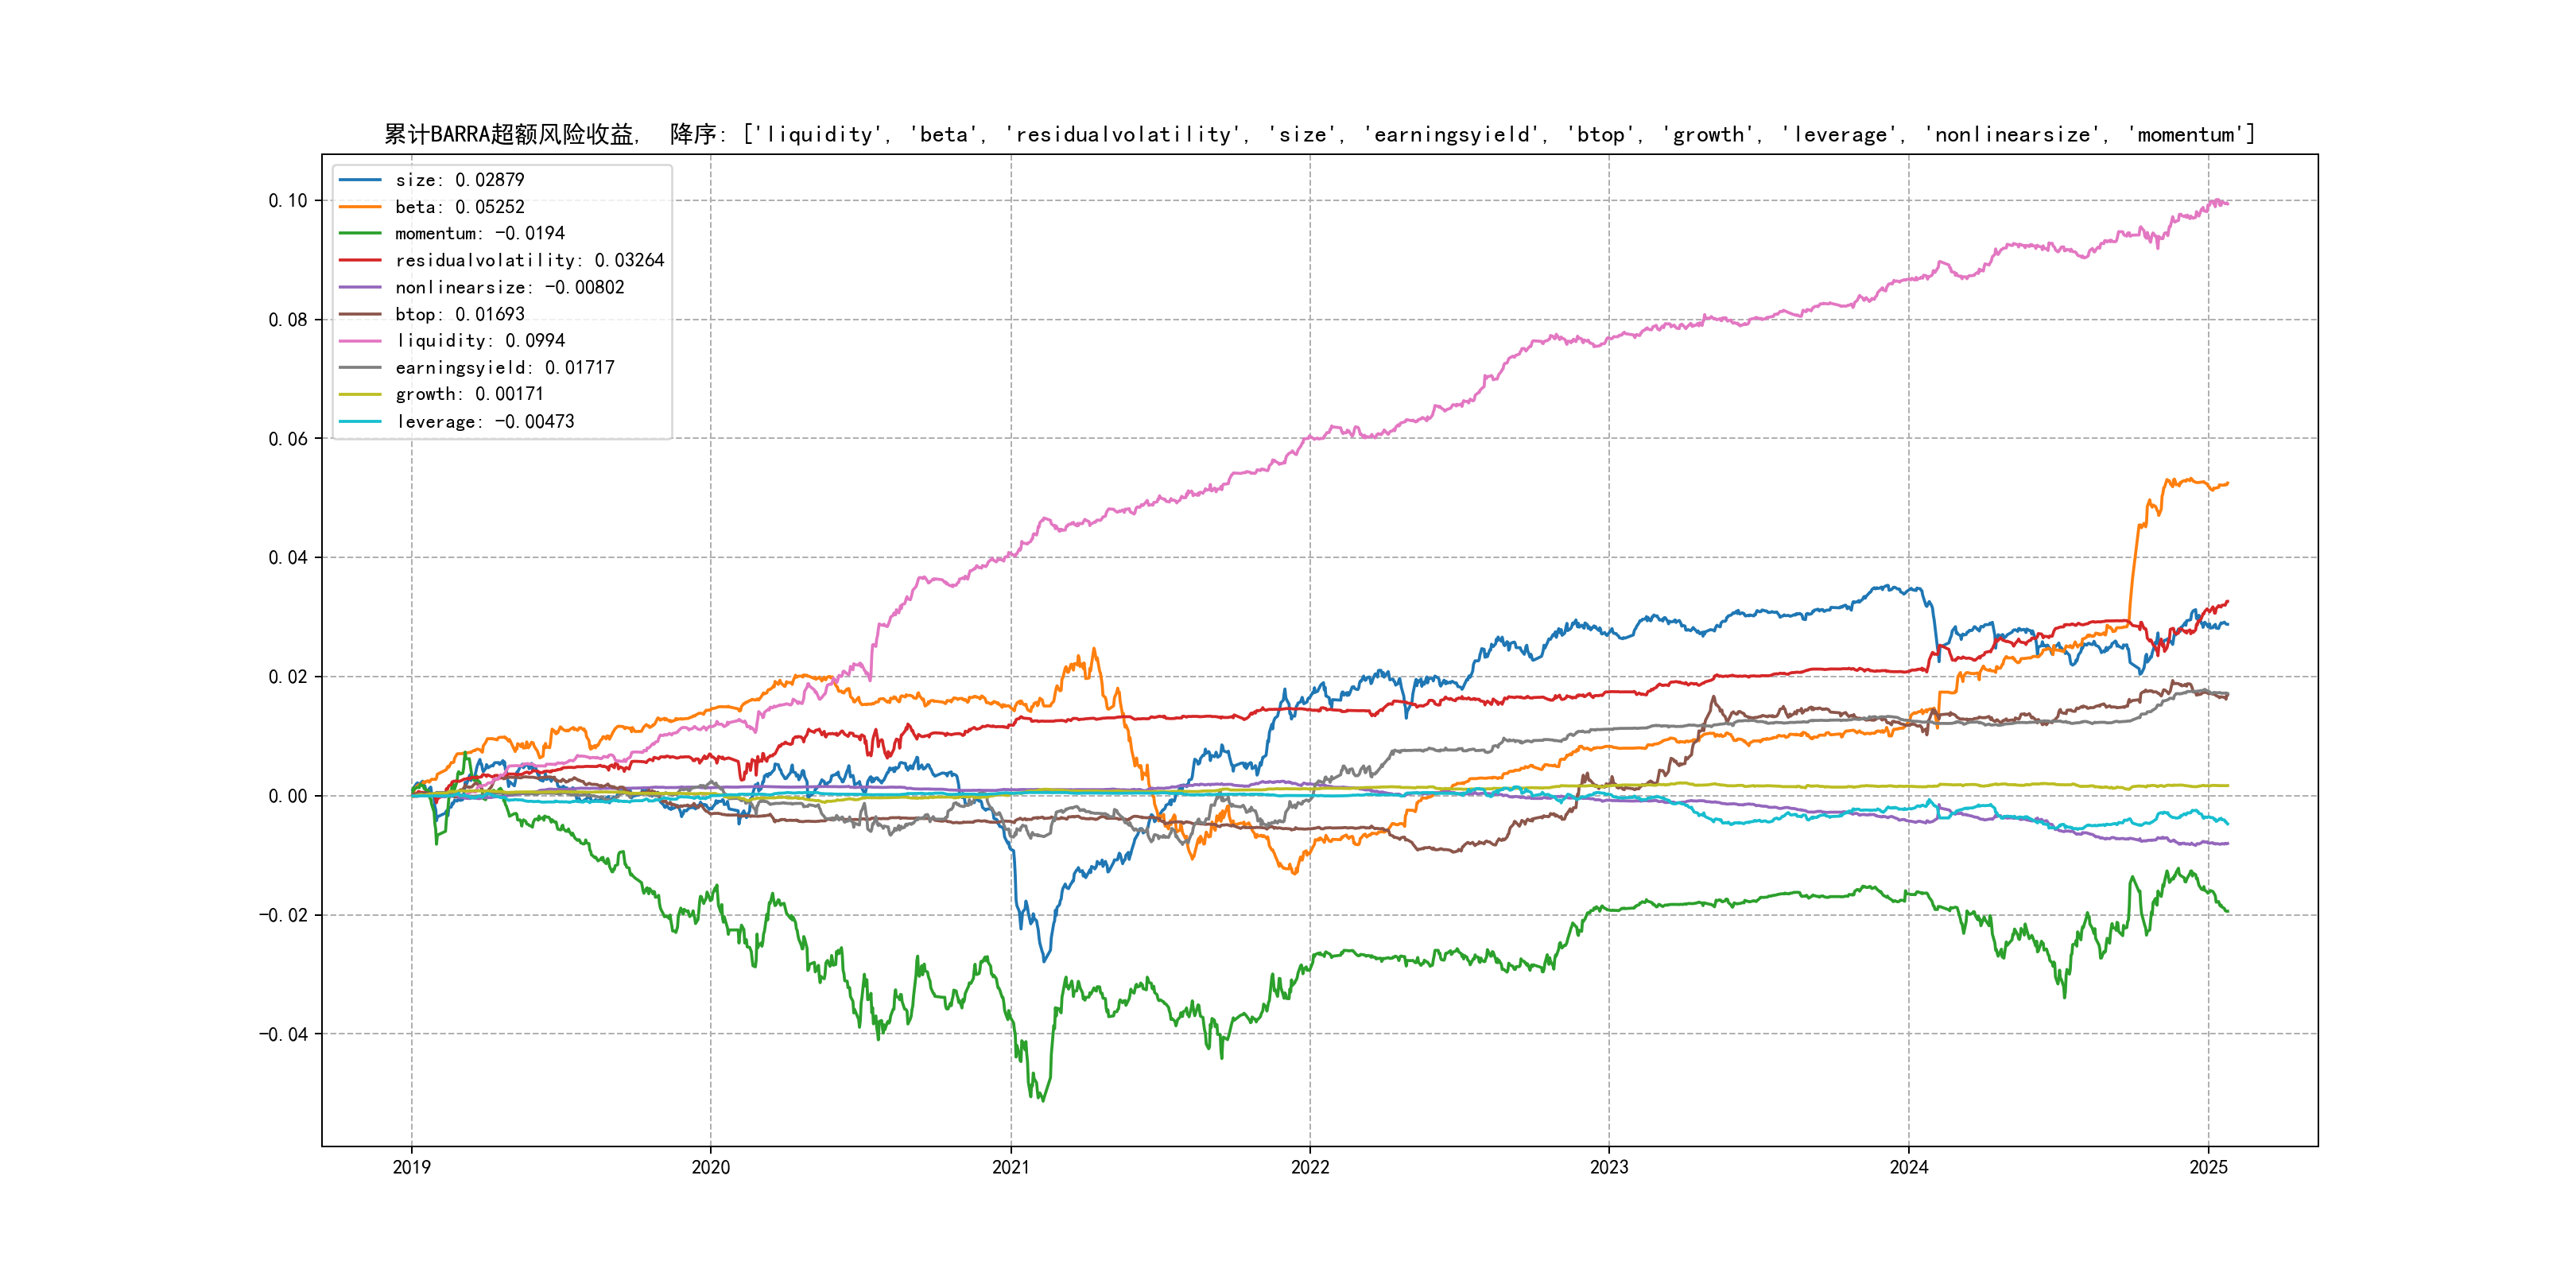Click the orange beta legend line sample
This screenshot has height=1288, width=2576.
pyautogui.click(x=360, y=207)
